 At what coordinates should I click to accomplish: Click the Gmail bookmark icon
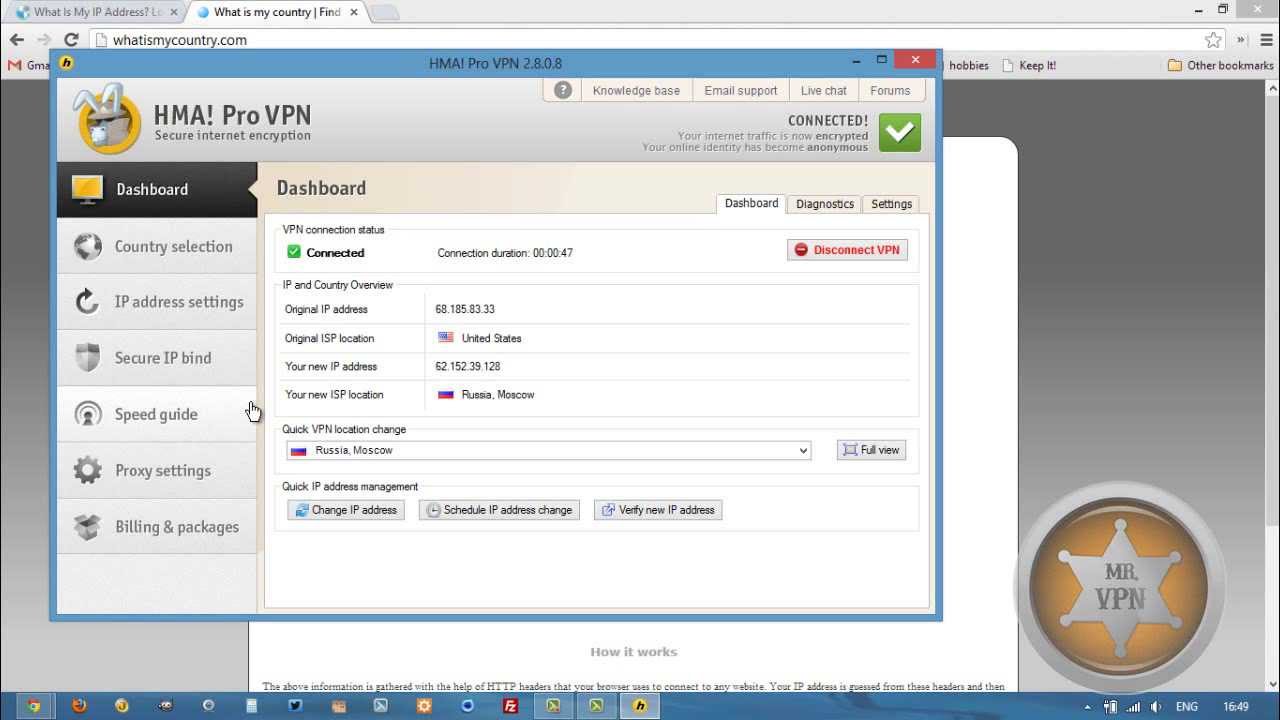pos(14,65)
